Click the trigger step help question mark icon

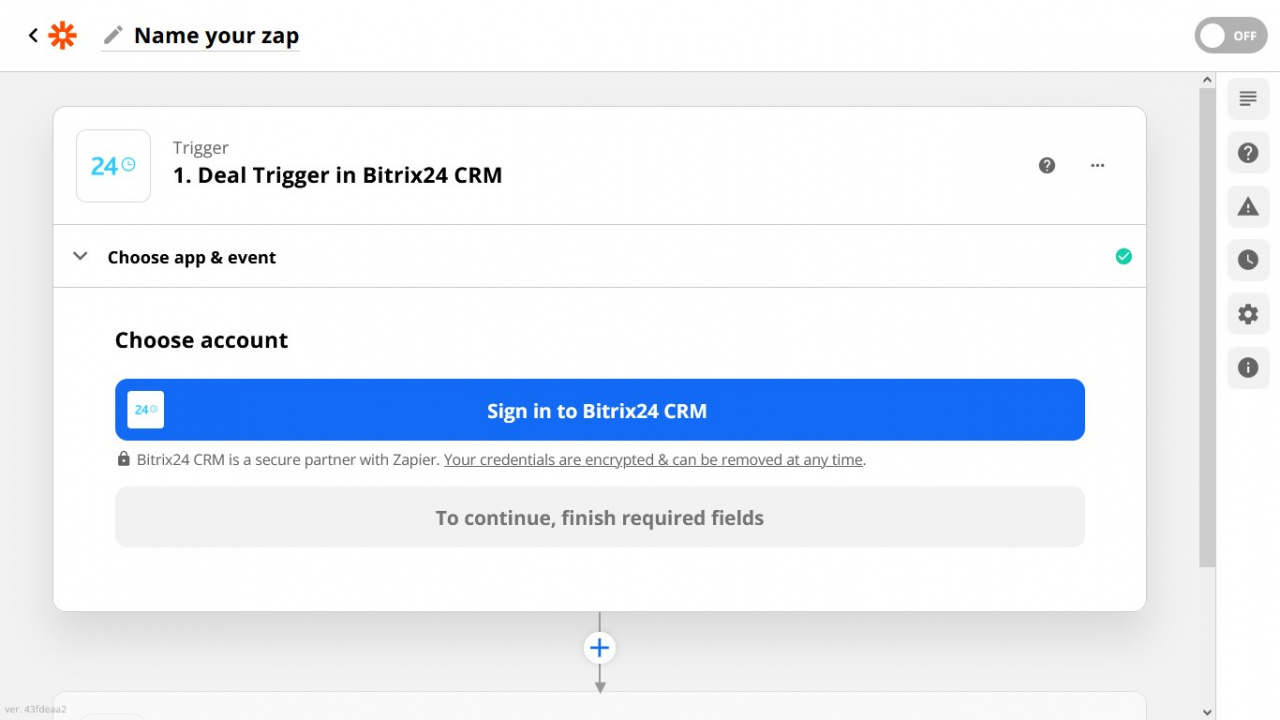click(x=1047, y=166)
